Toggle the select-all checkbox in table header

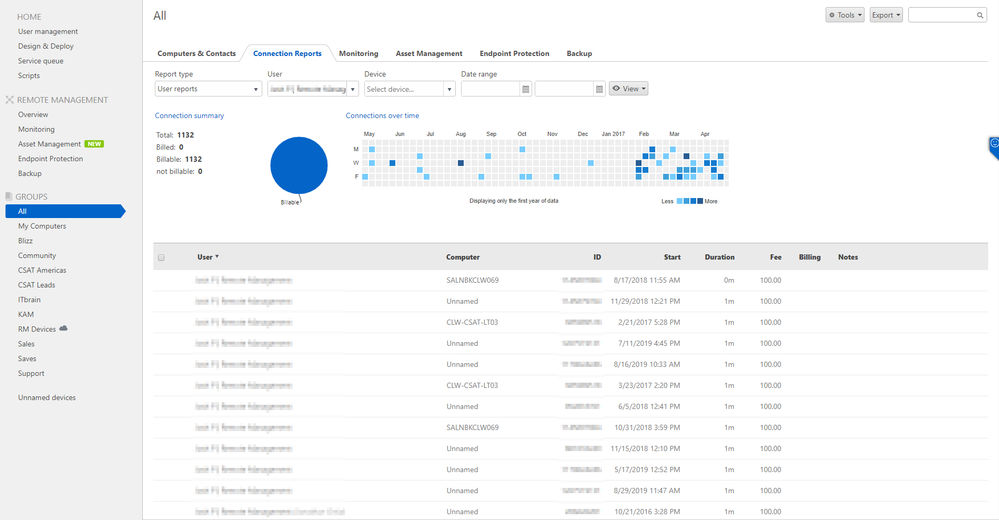[x=161, y=257]
